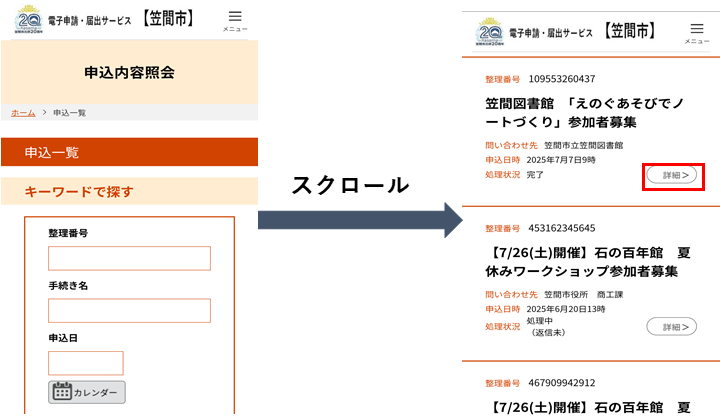Viewport: 721px width, 418px height.
Task: Select contact 笠間市立笠間図書館
Action: pos(584,145)
